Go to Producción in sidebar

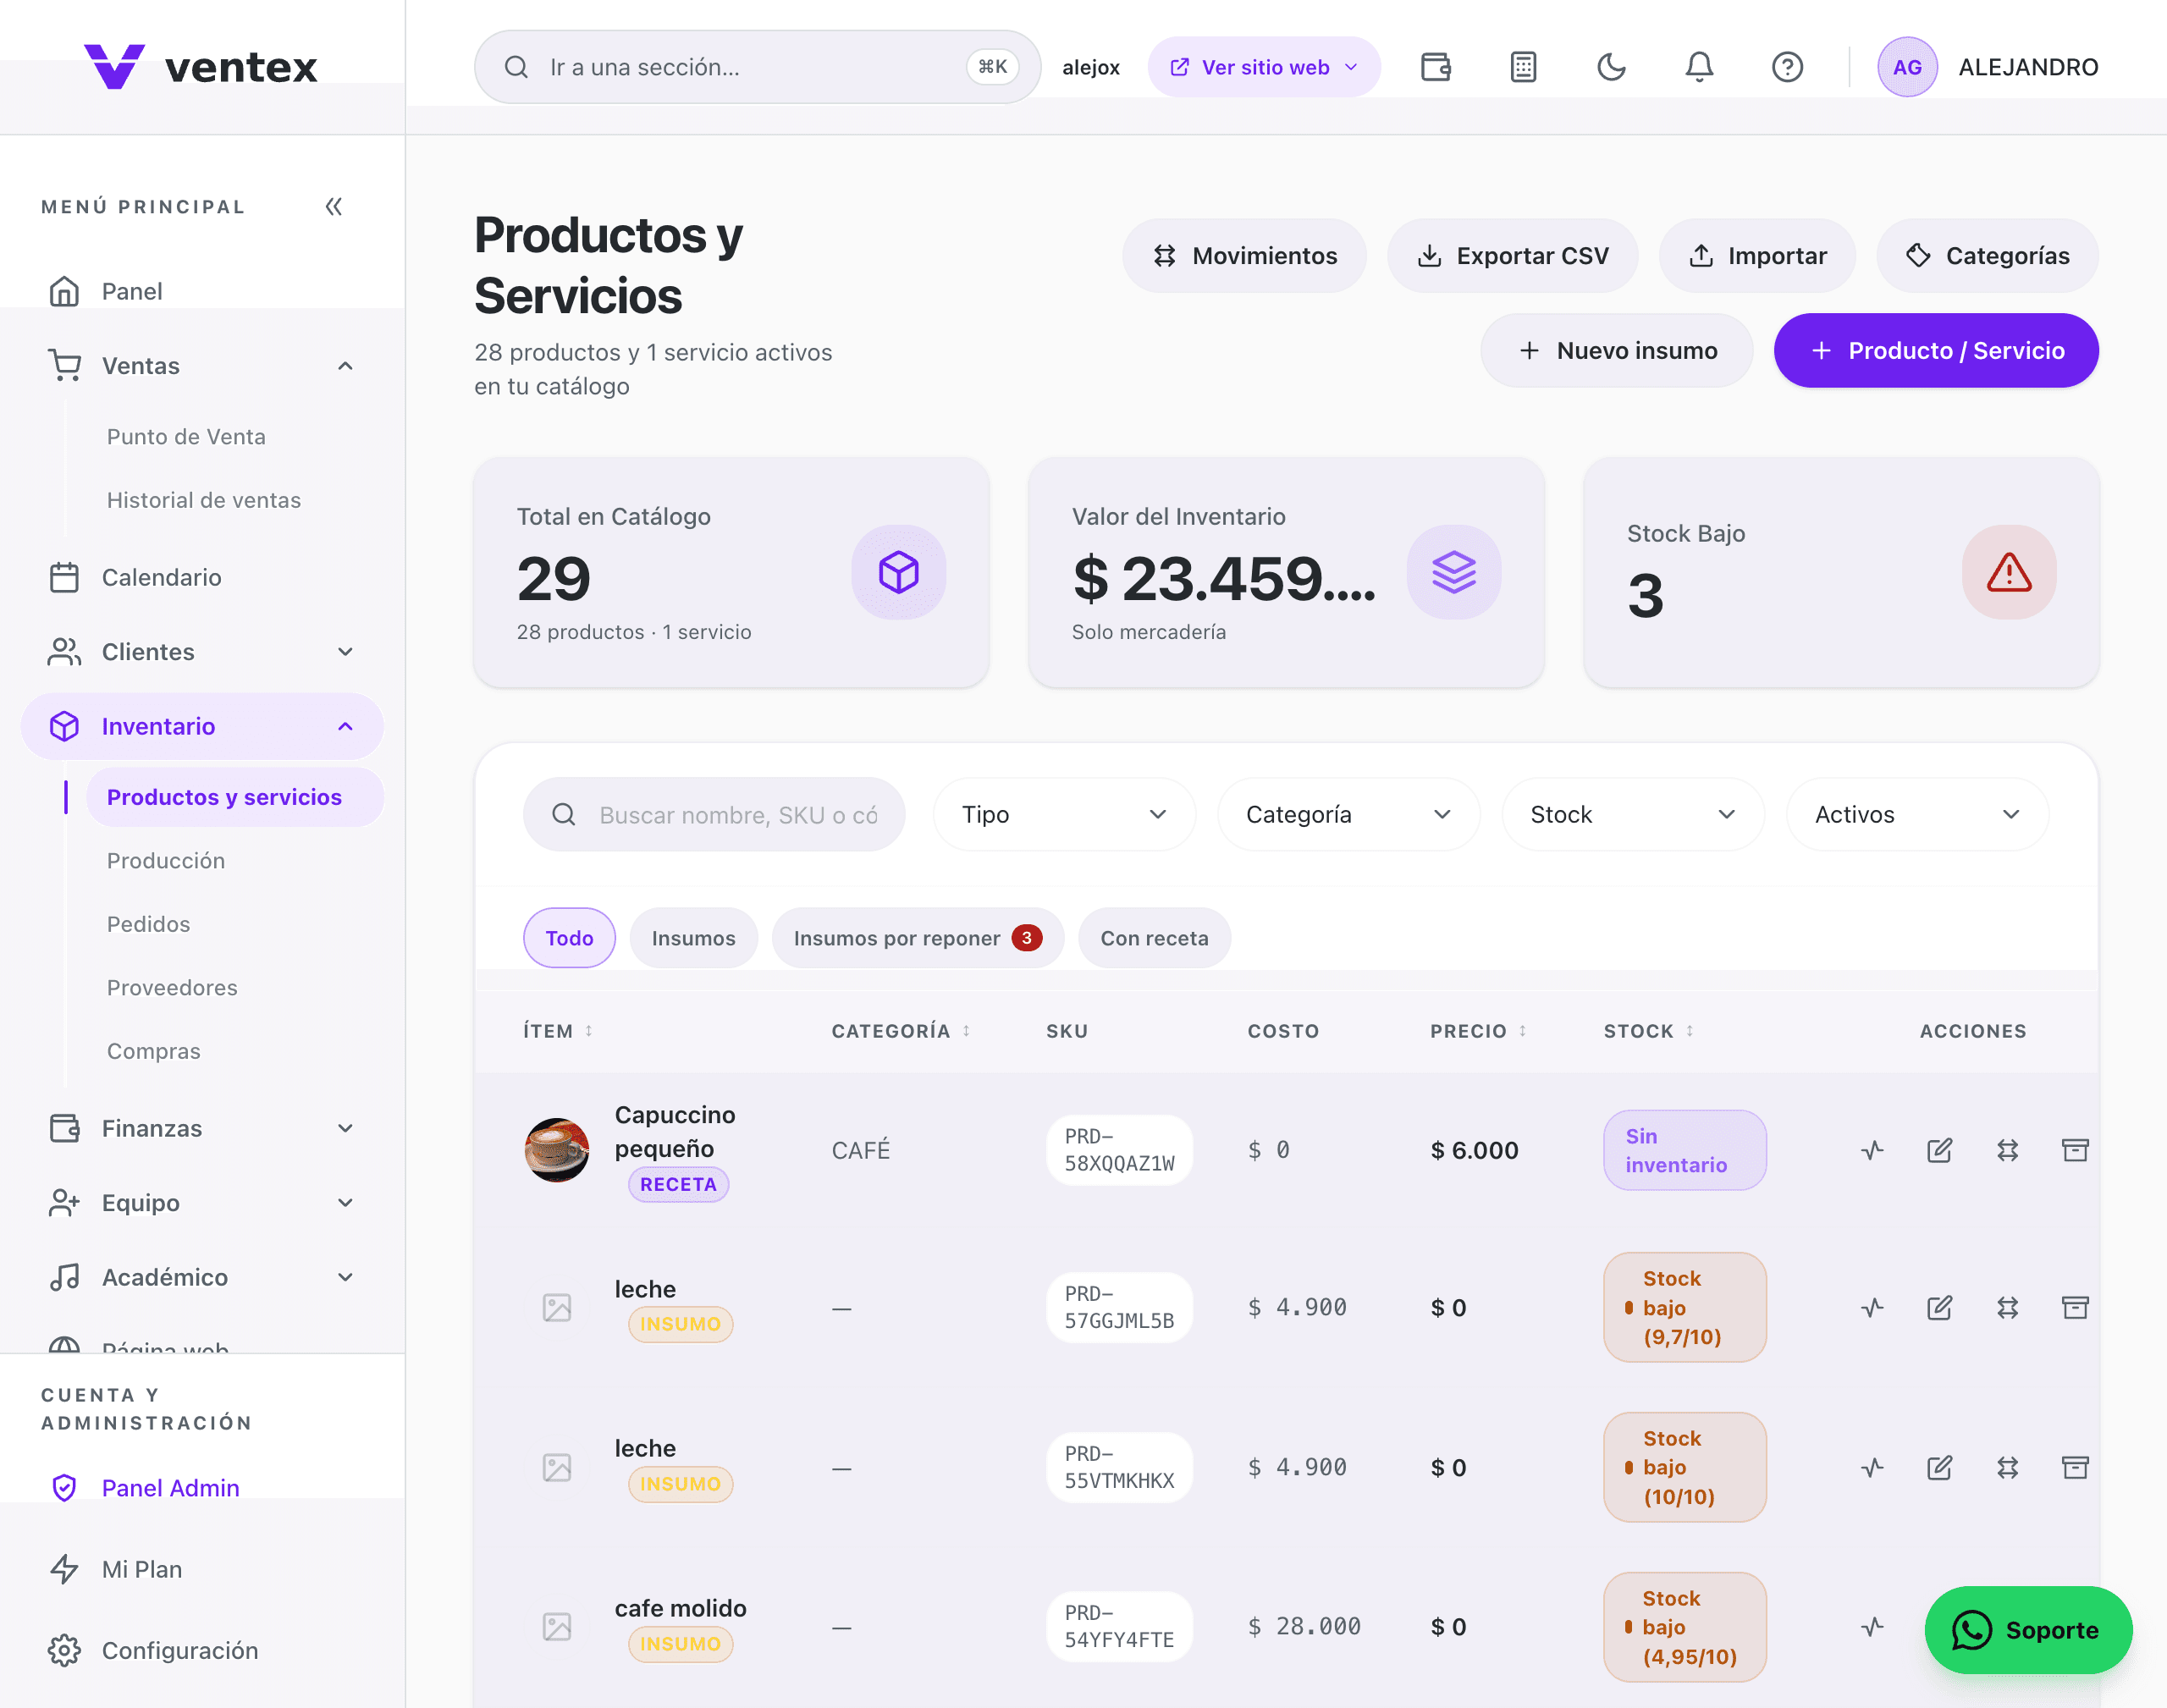coord(166,861)
